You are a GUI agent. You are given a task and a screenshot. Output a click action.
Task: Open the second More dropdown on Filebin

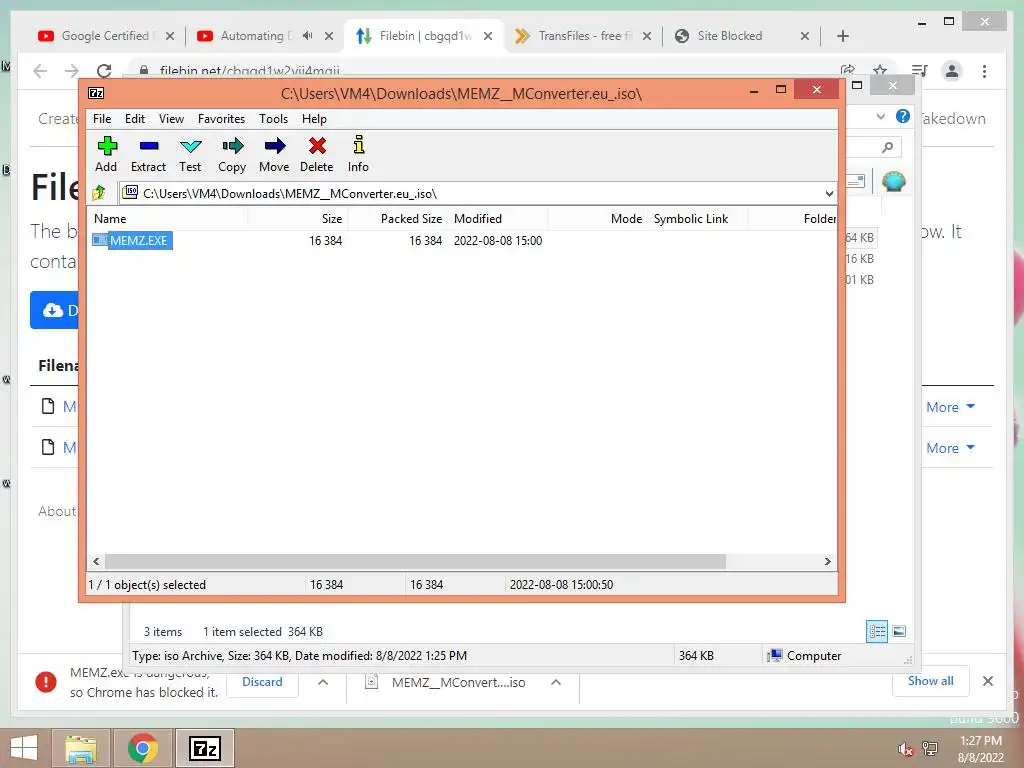tap(950, 448)
